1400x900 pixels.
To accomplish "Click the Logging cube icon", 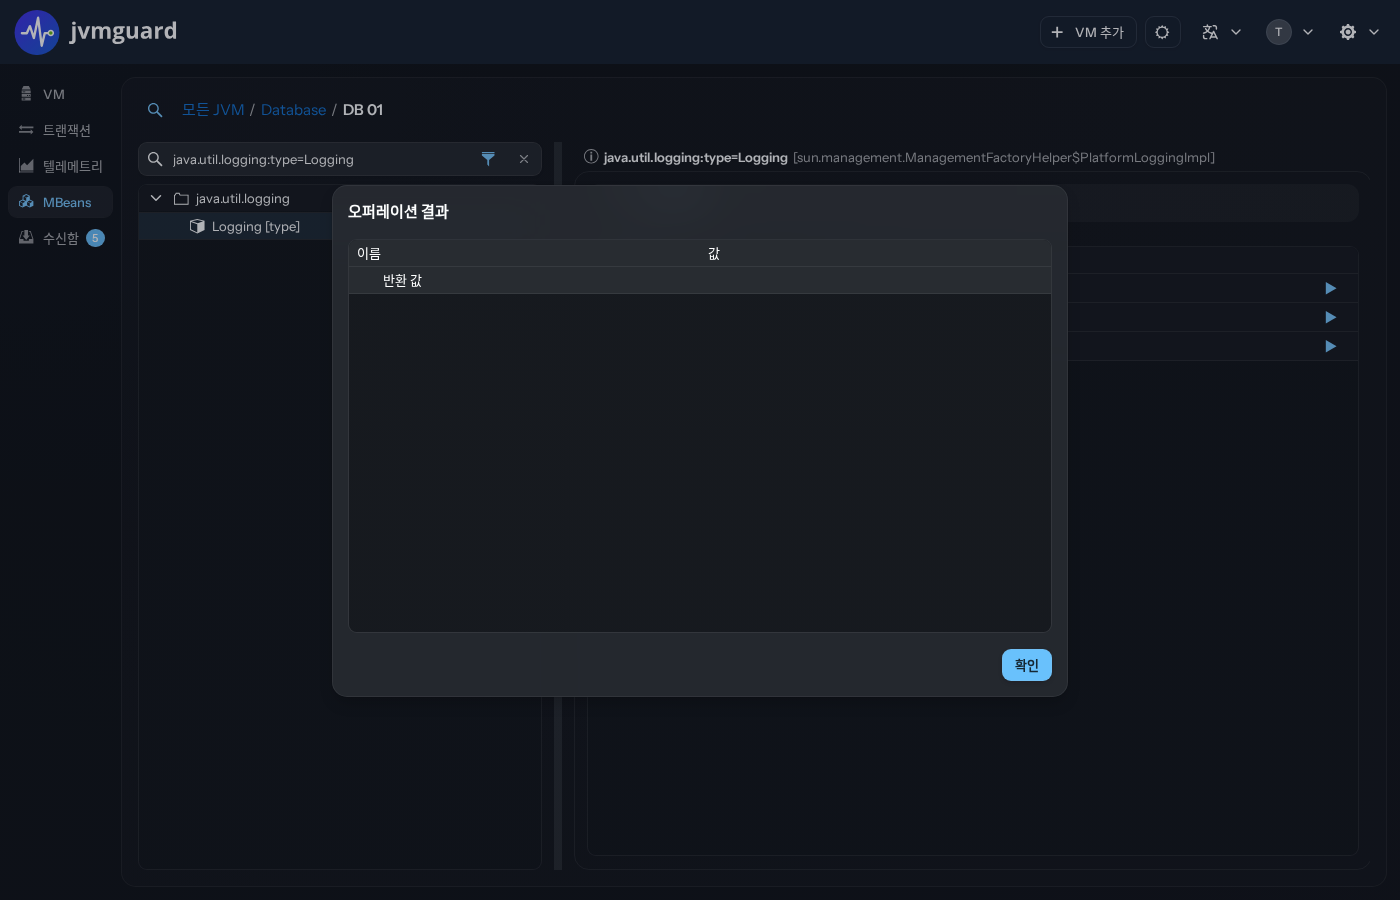I will click(197, 226).
